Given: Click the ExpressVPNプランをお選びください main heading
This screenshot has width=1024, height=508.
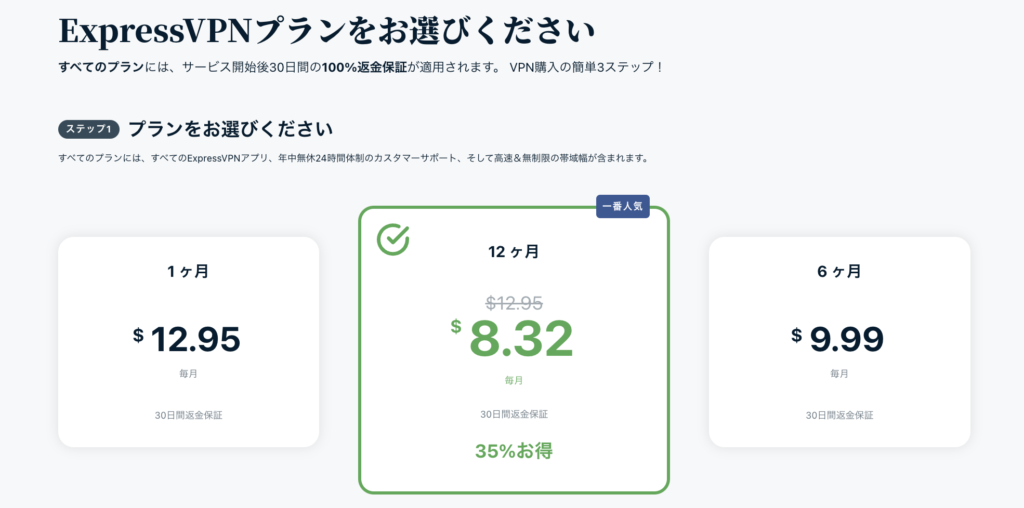Looking at the screenshot, I should pyautogui.click(x=327, y=31).
